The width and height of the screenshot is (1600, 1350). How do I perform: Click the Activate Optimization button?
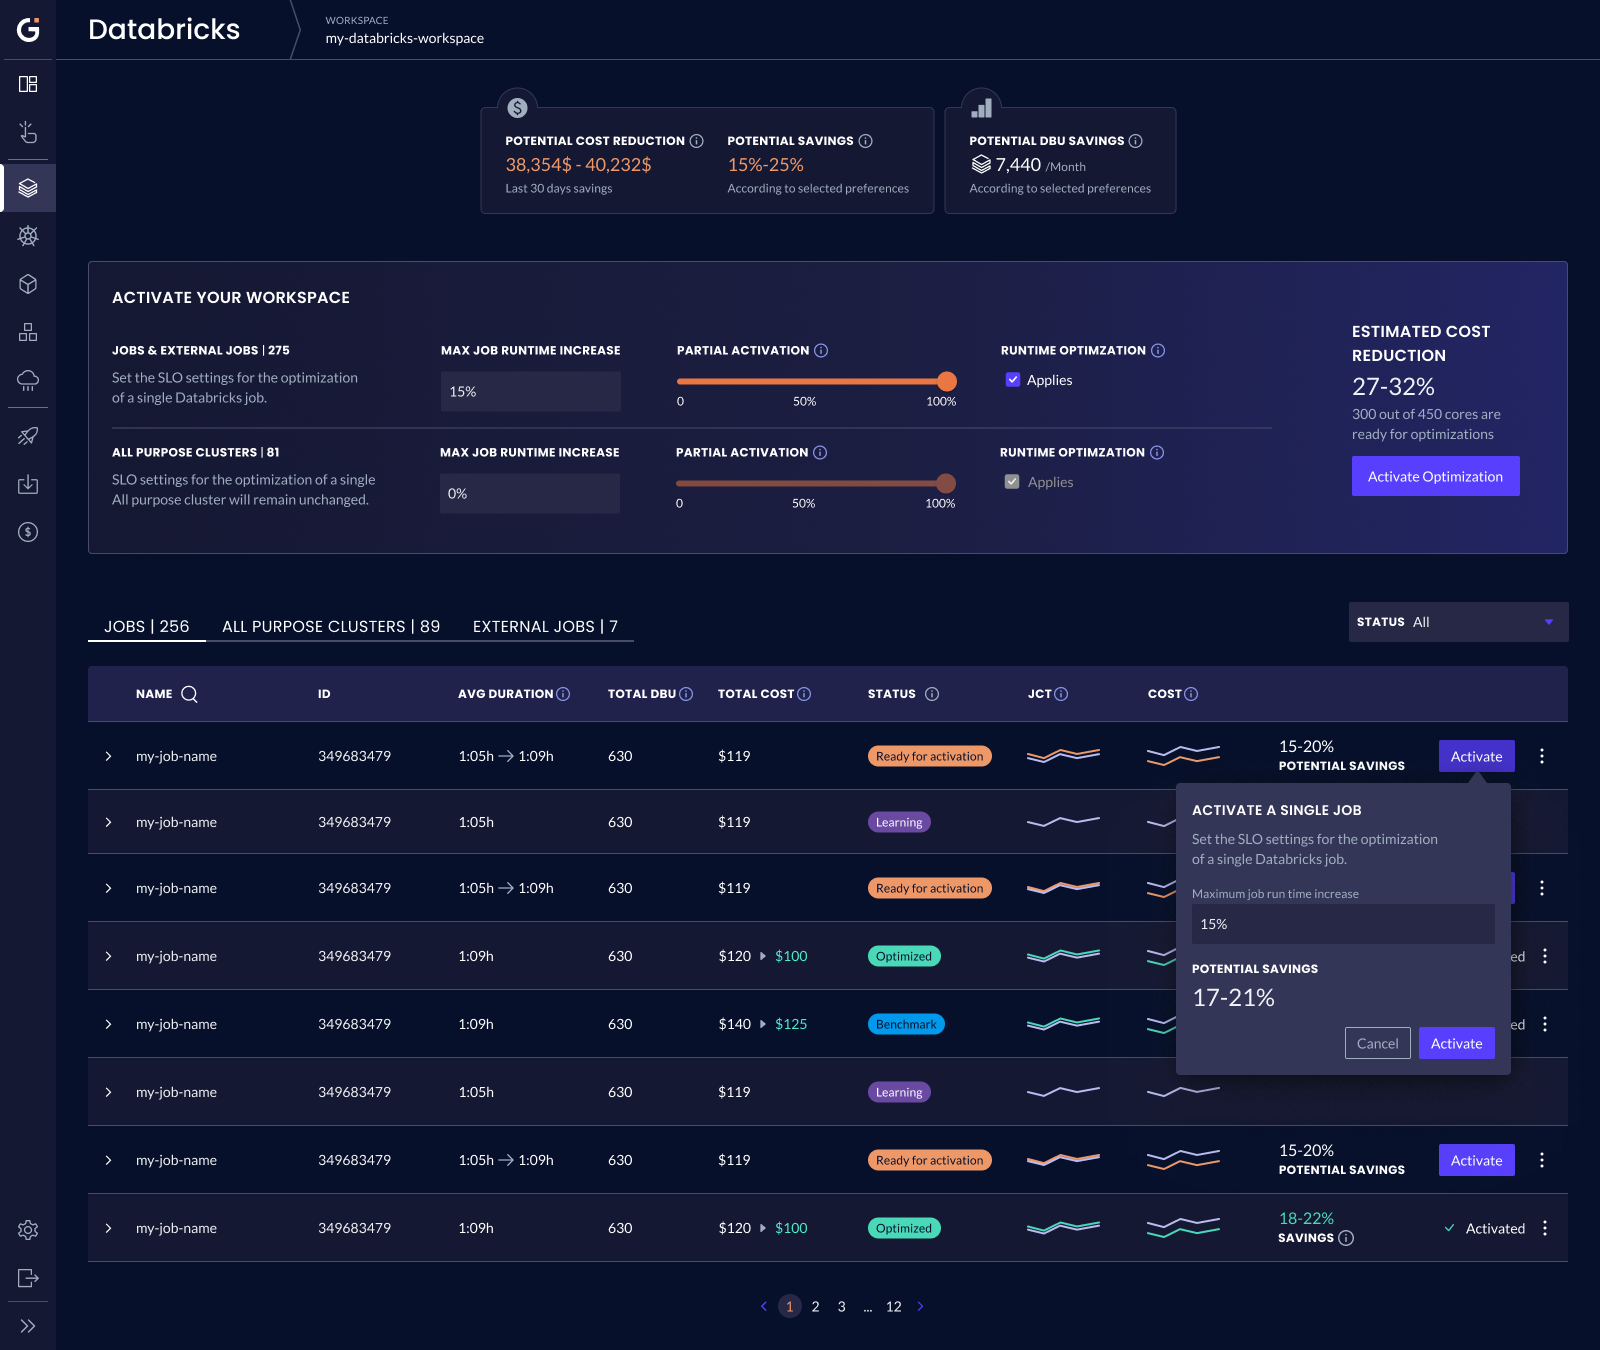click(1435, 476)
